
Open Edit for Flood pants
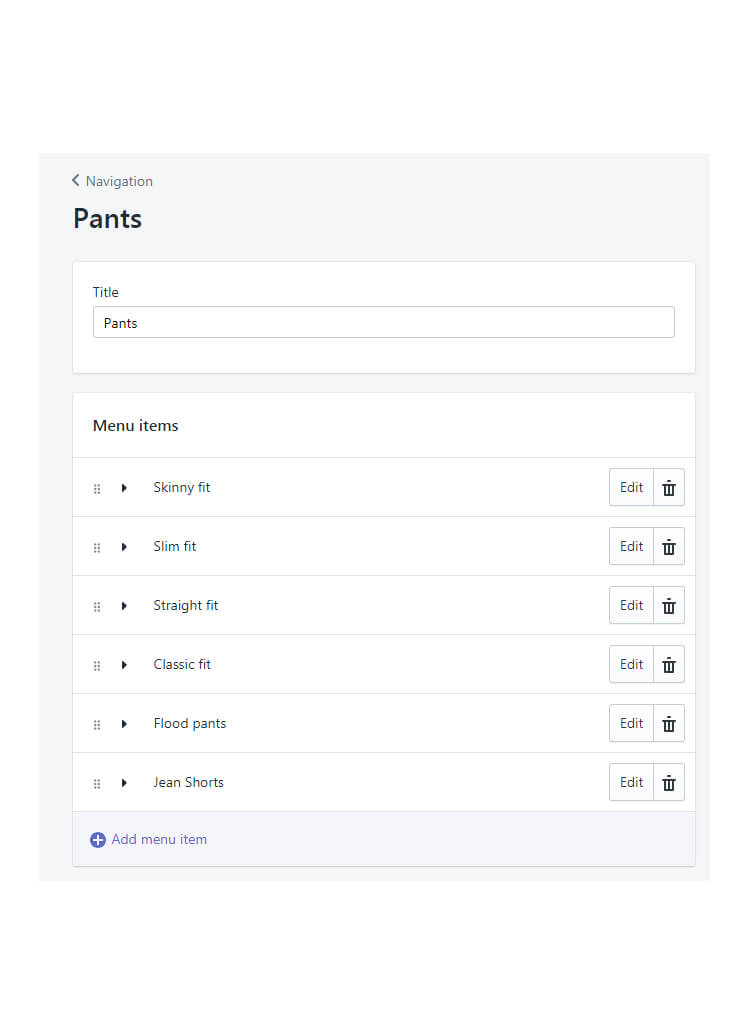click(x=631, y=723)
